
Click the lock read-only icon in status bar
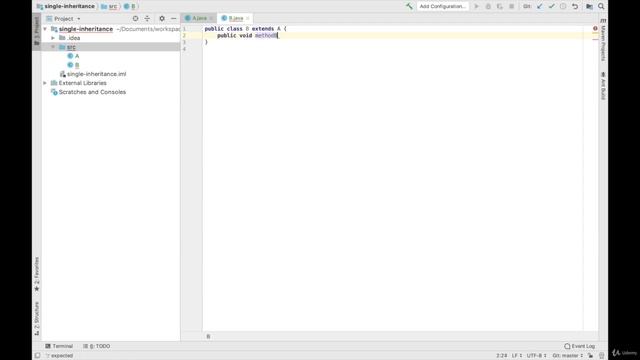(x=590, y=356)
